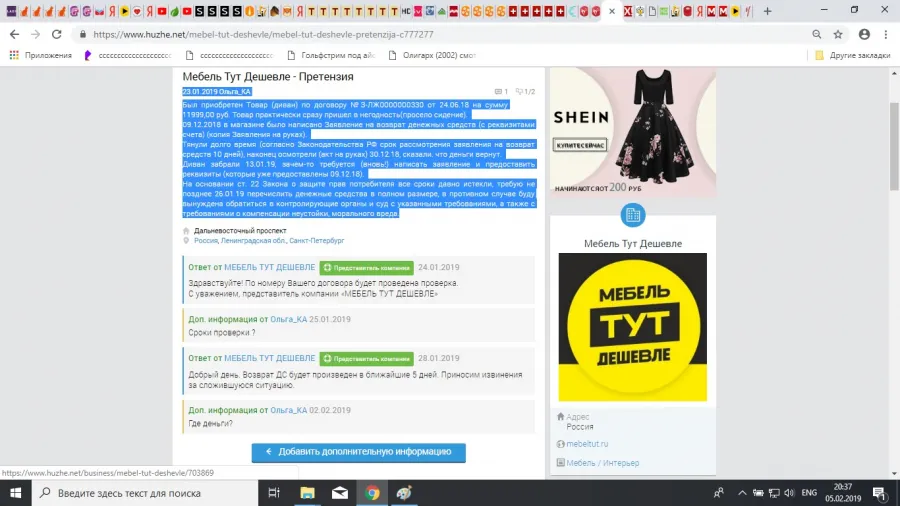Open a new browser tab
The height and width of the screenshot is (506, 900).
point(767,11)
